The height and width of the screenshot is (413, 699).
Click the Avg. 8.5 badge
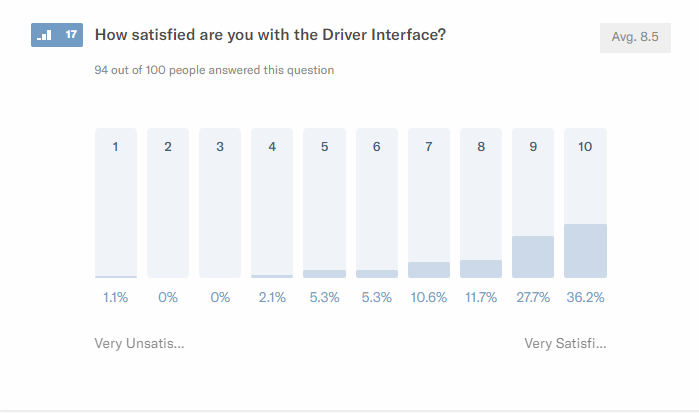click(x=635, y=37)
